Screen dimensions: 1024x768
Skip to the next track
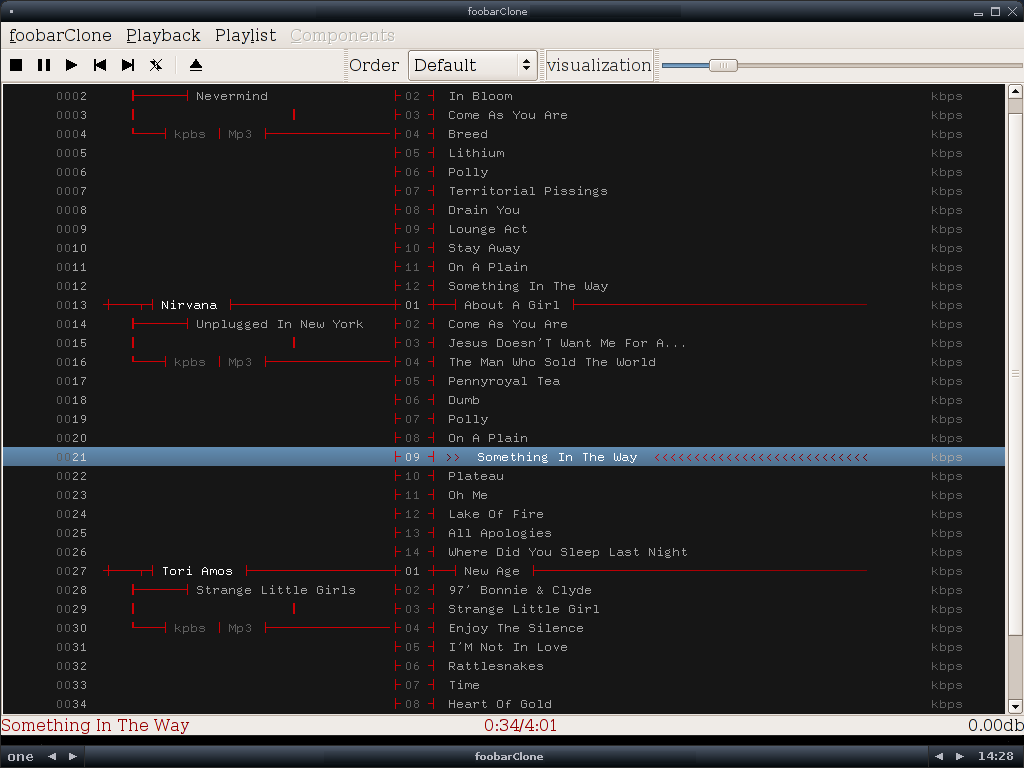point(128,65)
